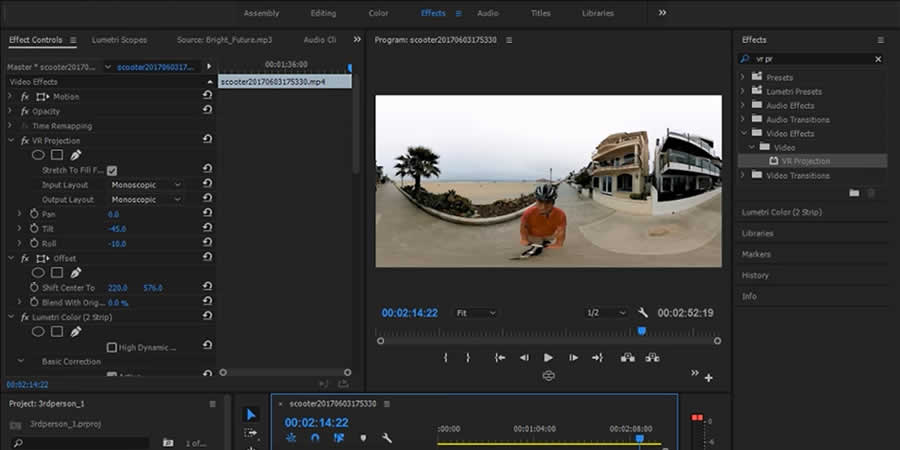Viewport: 900px width, 450px height.
Task: Reset the Opacity effect parameters
Action: 207,111
